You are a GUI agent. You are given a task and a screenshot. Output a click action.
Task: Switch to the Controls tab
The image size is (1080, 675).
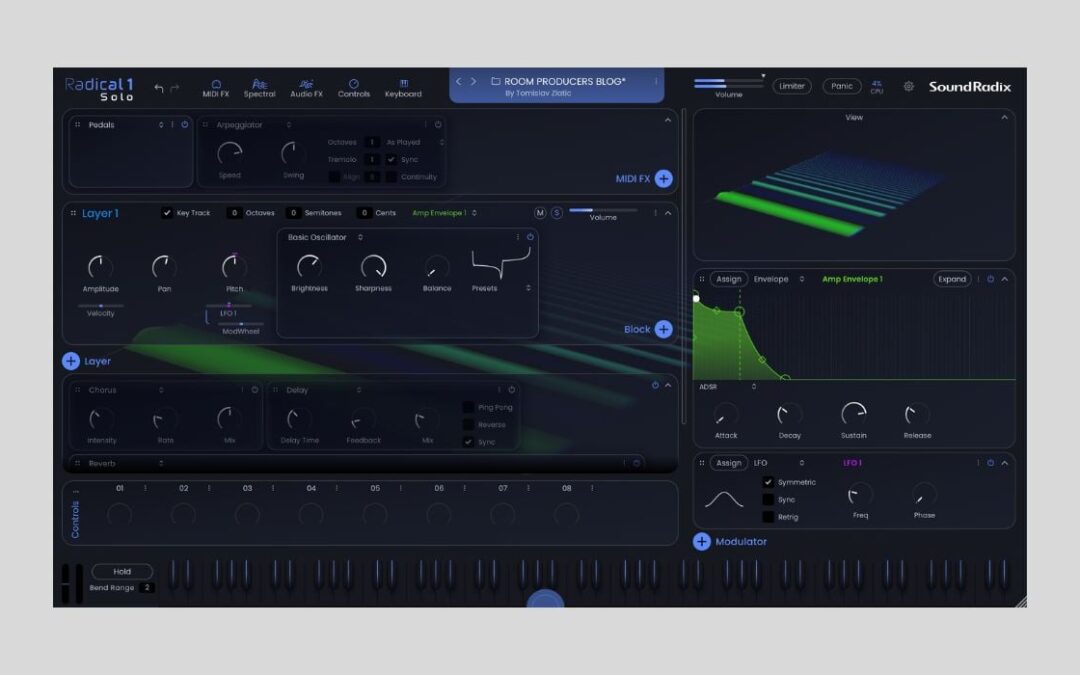(x=353, y=88)
